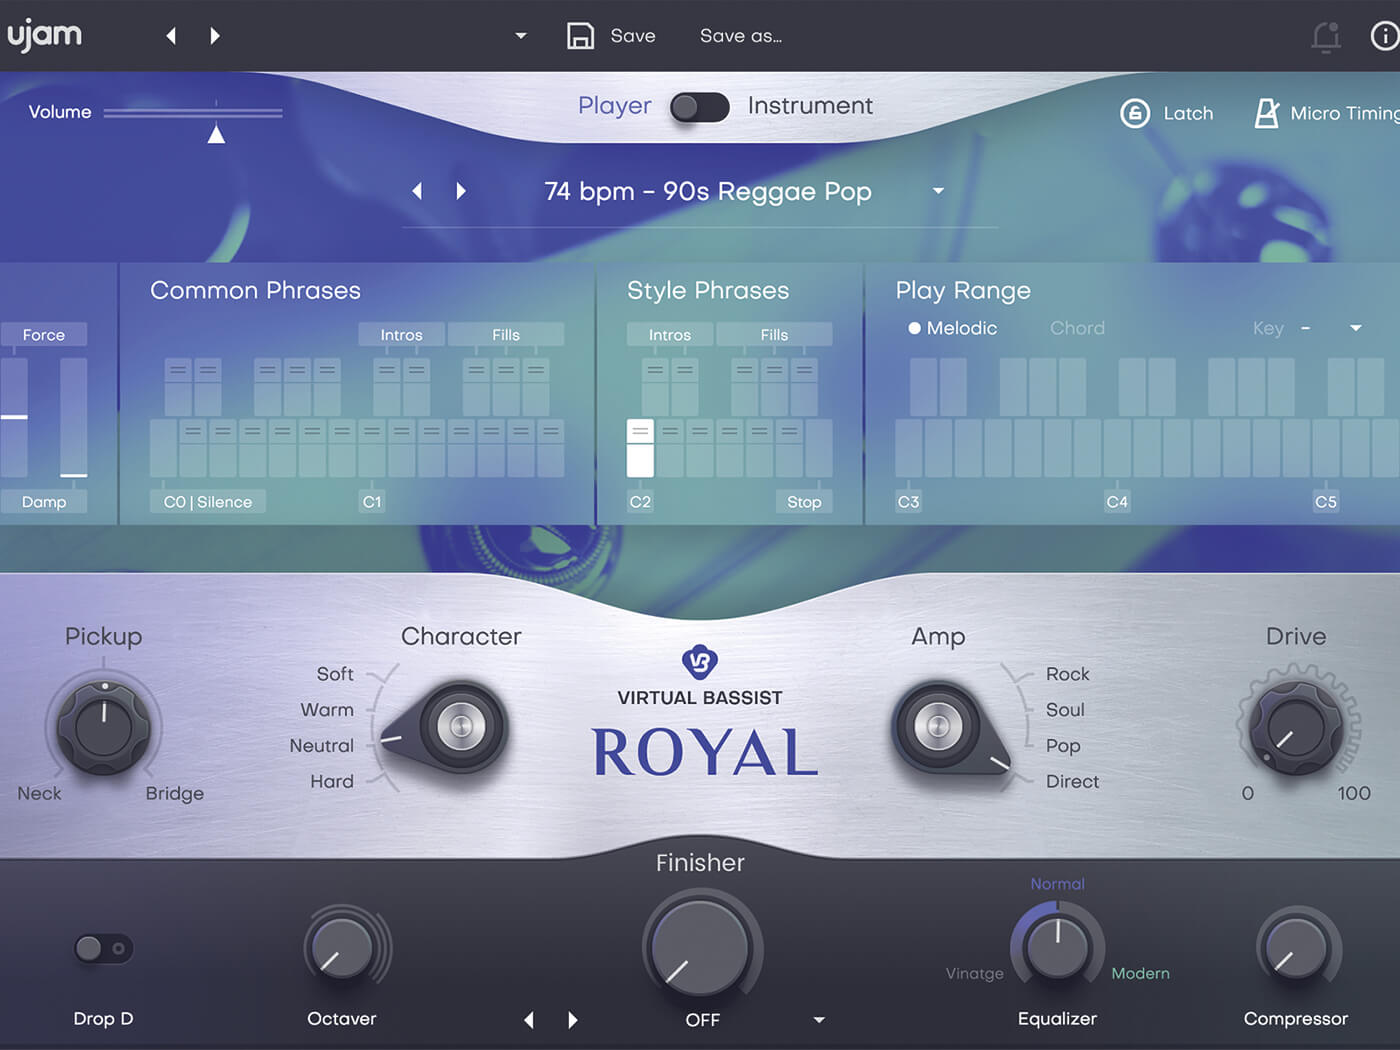Open the 90s Reggae Pop style dropdown
Viewport: 1400px width, 1050px height.
click(x=938, y=190)
